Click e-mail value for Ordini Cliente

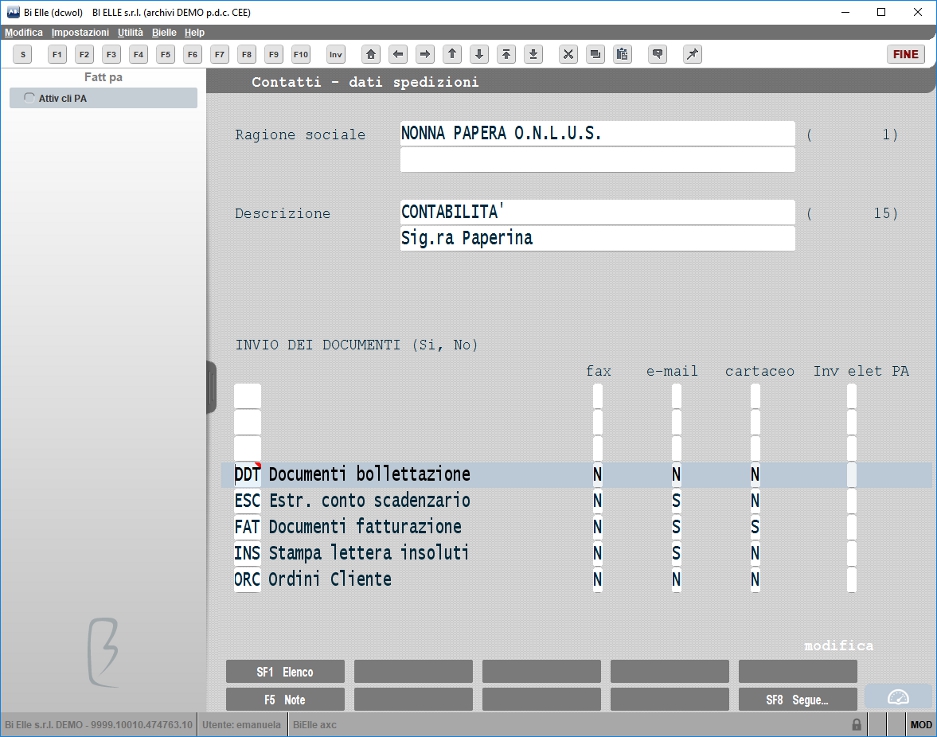tap(676, 580)
